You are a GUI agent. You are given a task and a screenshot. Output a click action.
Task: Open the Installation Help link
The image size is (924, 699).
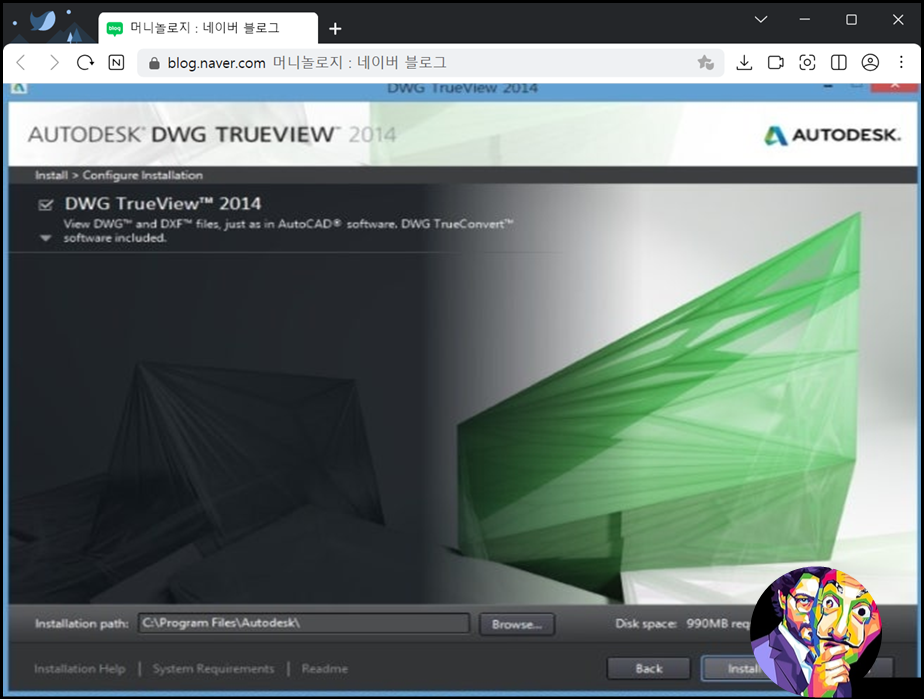[80, 668]
